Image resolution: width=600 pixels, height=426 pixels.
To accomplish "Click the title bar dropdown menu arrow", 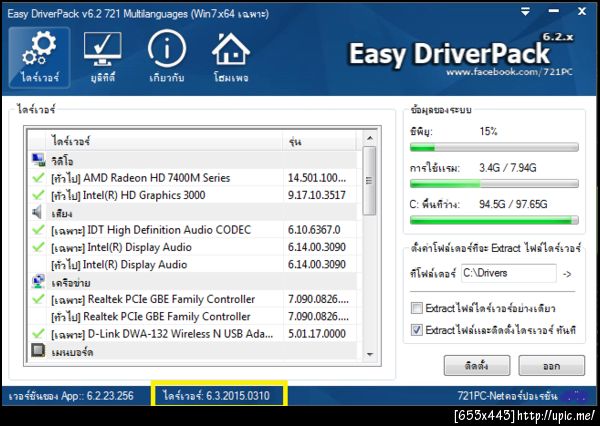I will tap(525, 12).
